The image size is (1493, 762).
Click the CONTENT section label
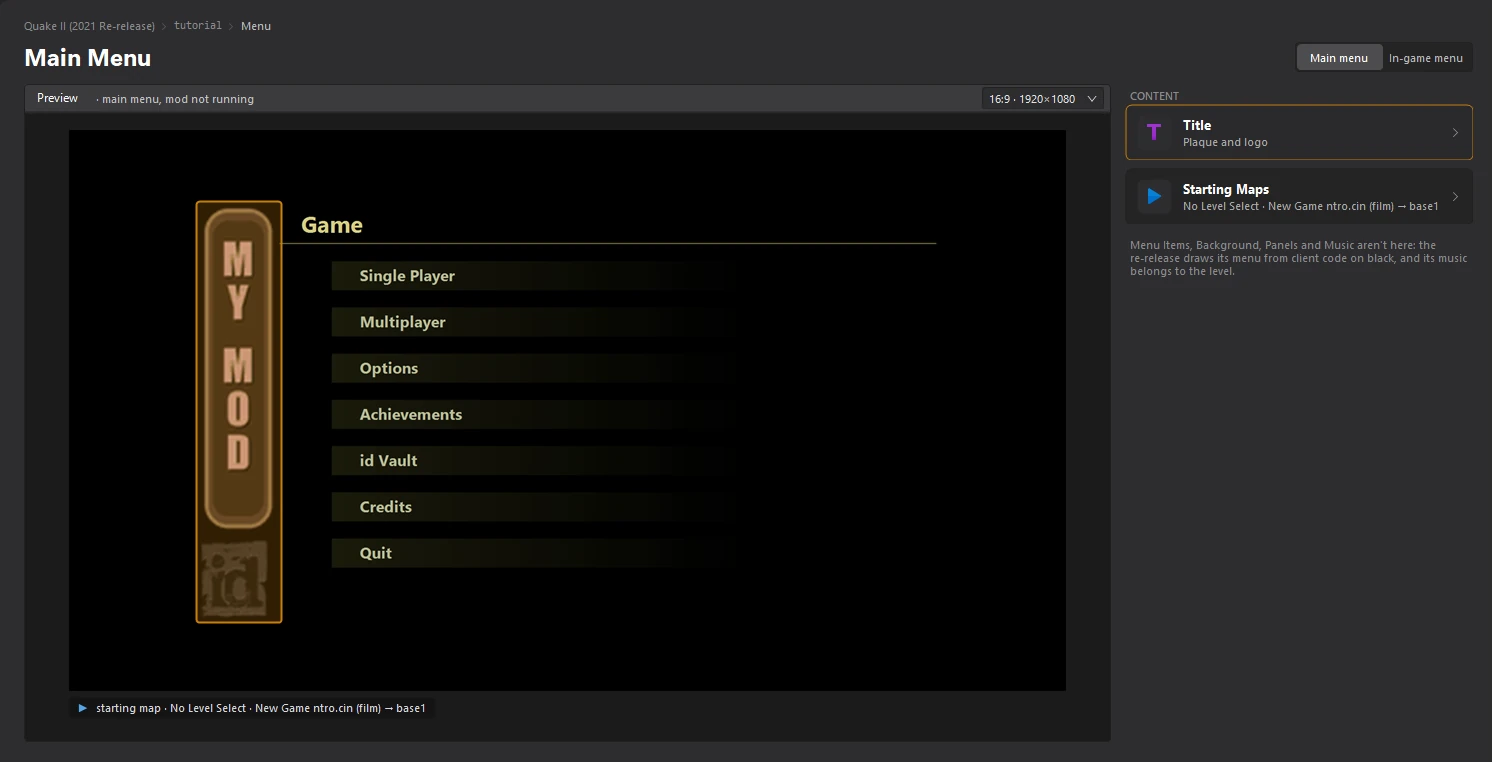(x=1154, y=96)
